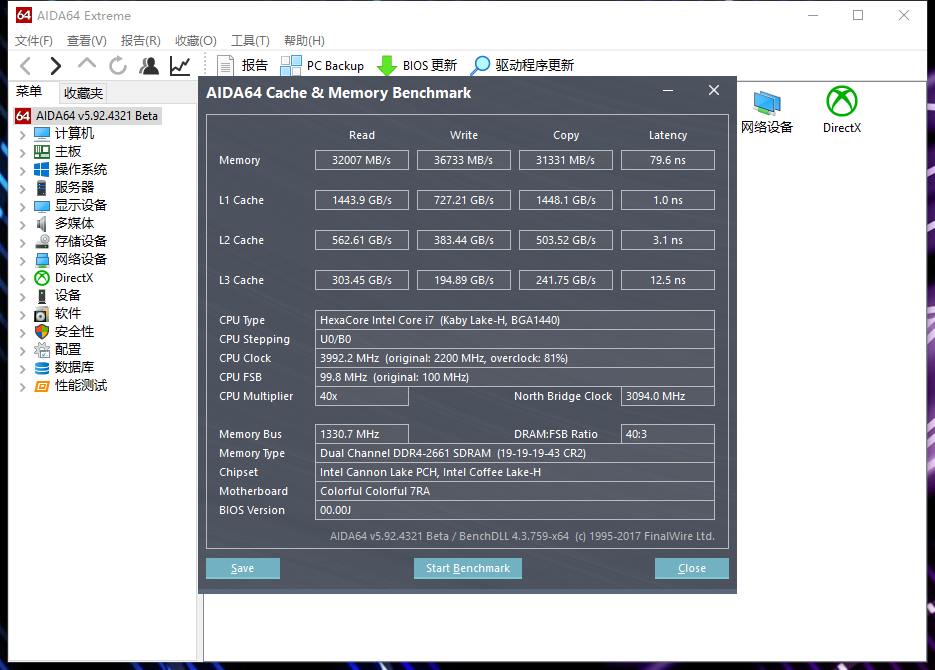
Task: Select AIDA64 v5.92.4321 Beta root node
Action: point(88,116)
